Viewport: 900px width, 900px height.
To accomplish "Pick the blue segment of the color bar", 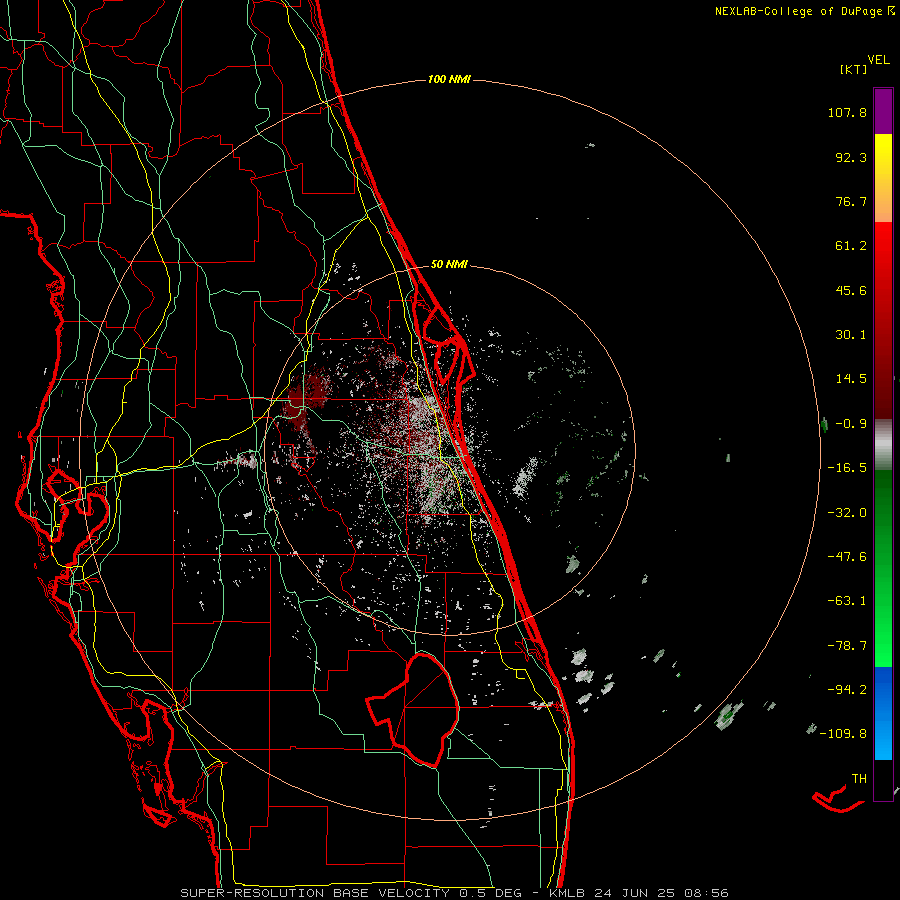I will (883, 713).
